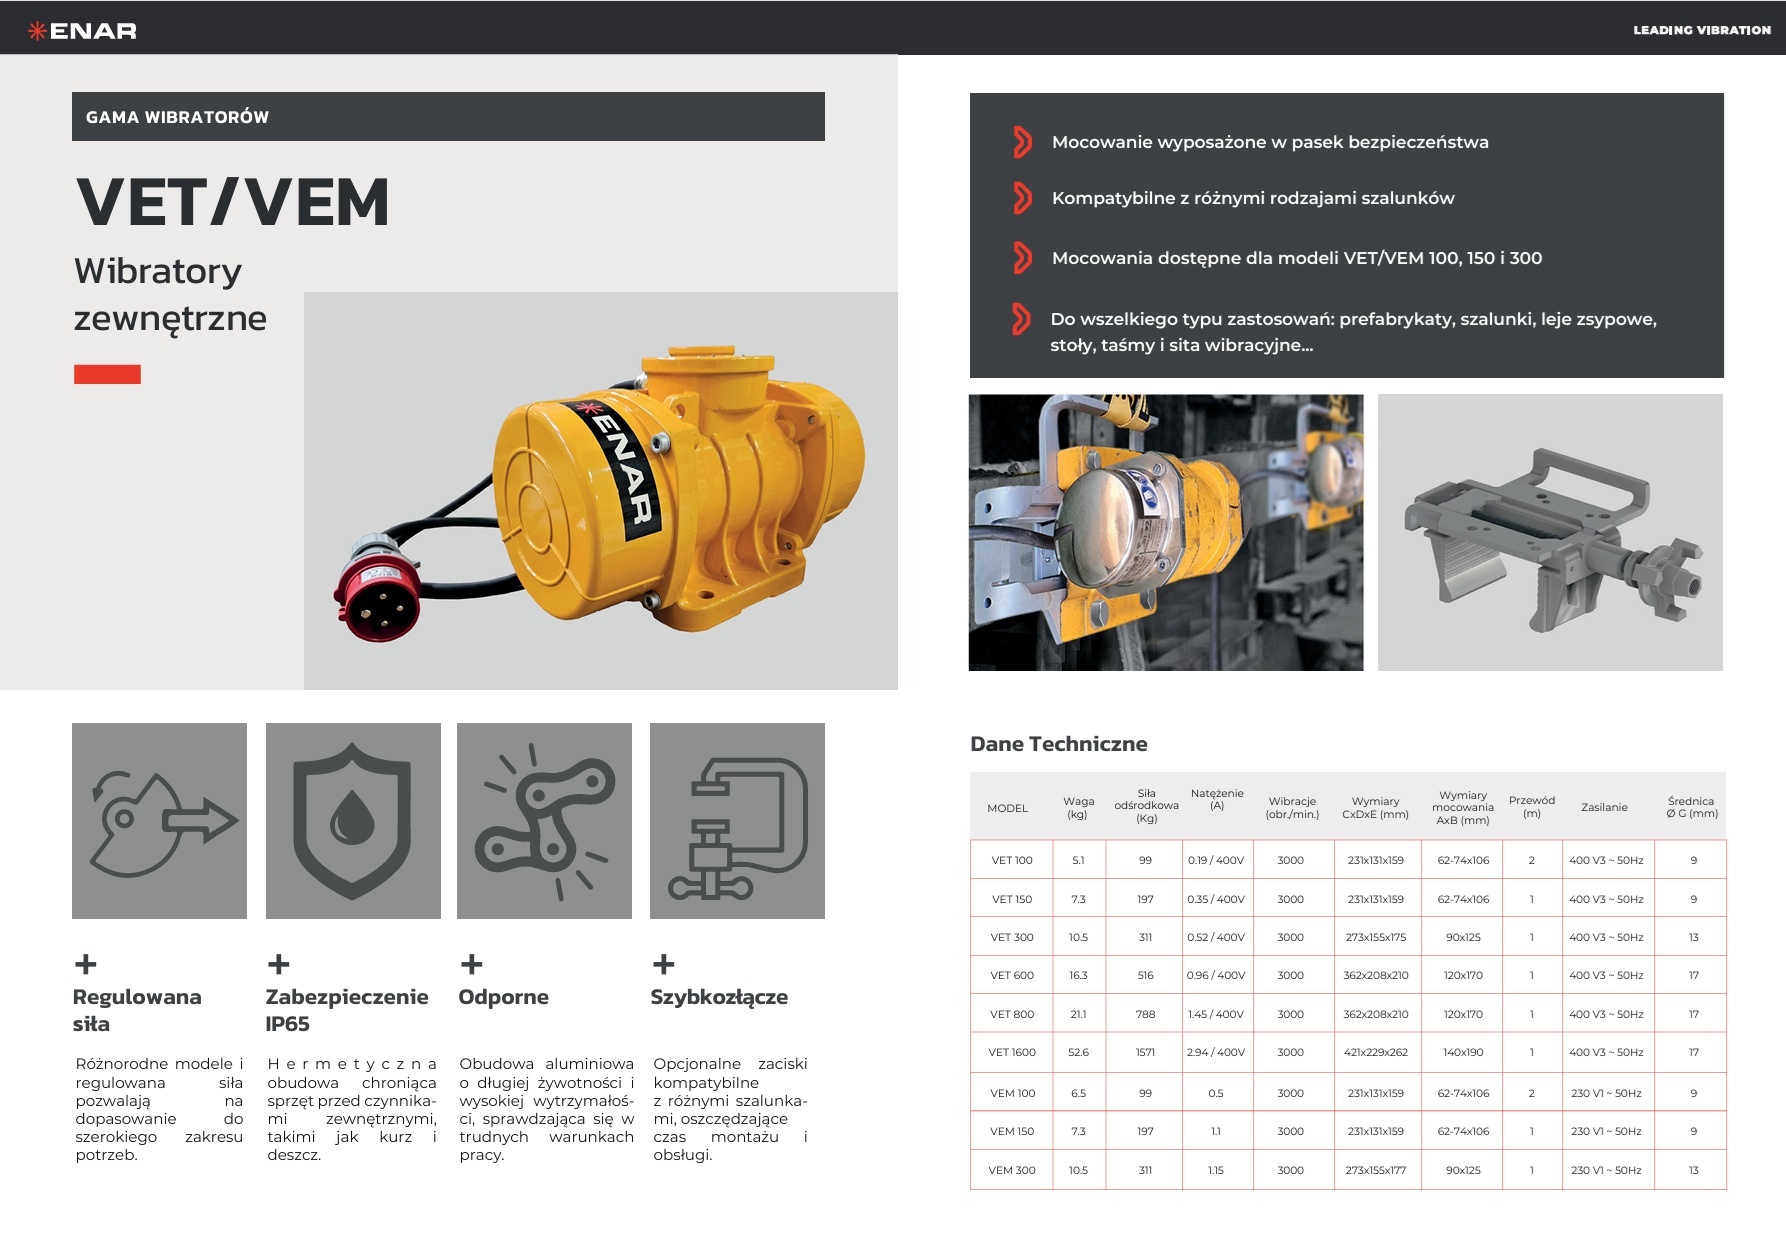Click the chain link resistance icon
The image size is (1786, 1236).
(x=544, y=821)
